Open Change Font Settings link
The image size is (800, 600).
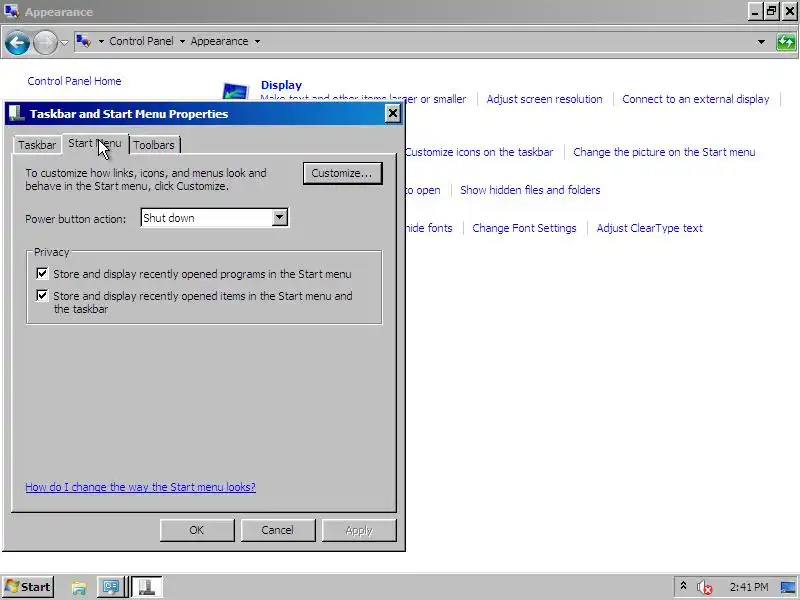(x=524, y=228)
